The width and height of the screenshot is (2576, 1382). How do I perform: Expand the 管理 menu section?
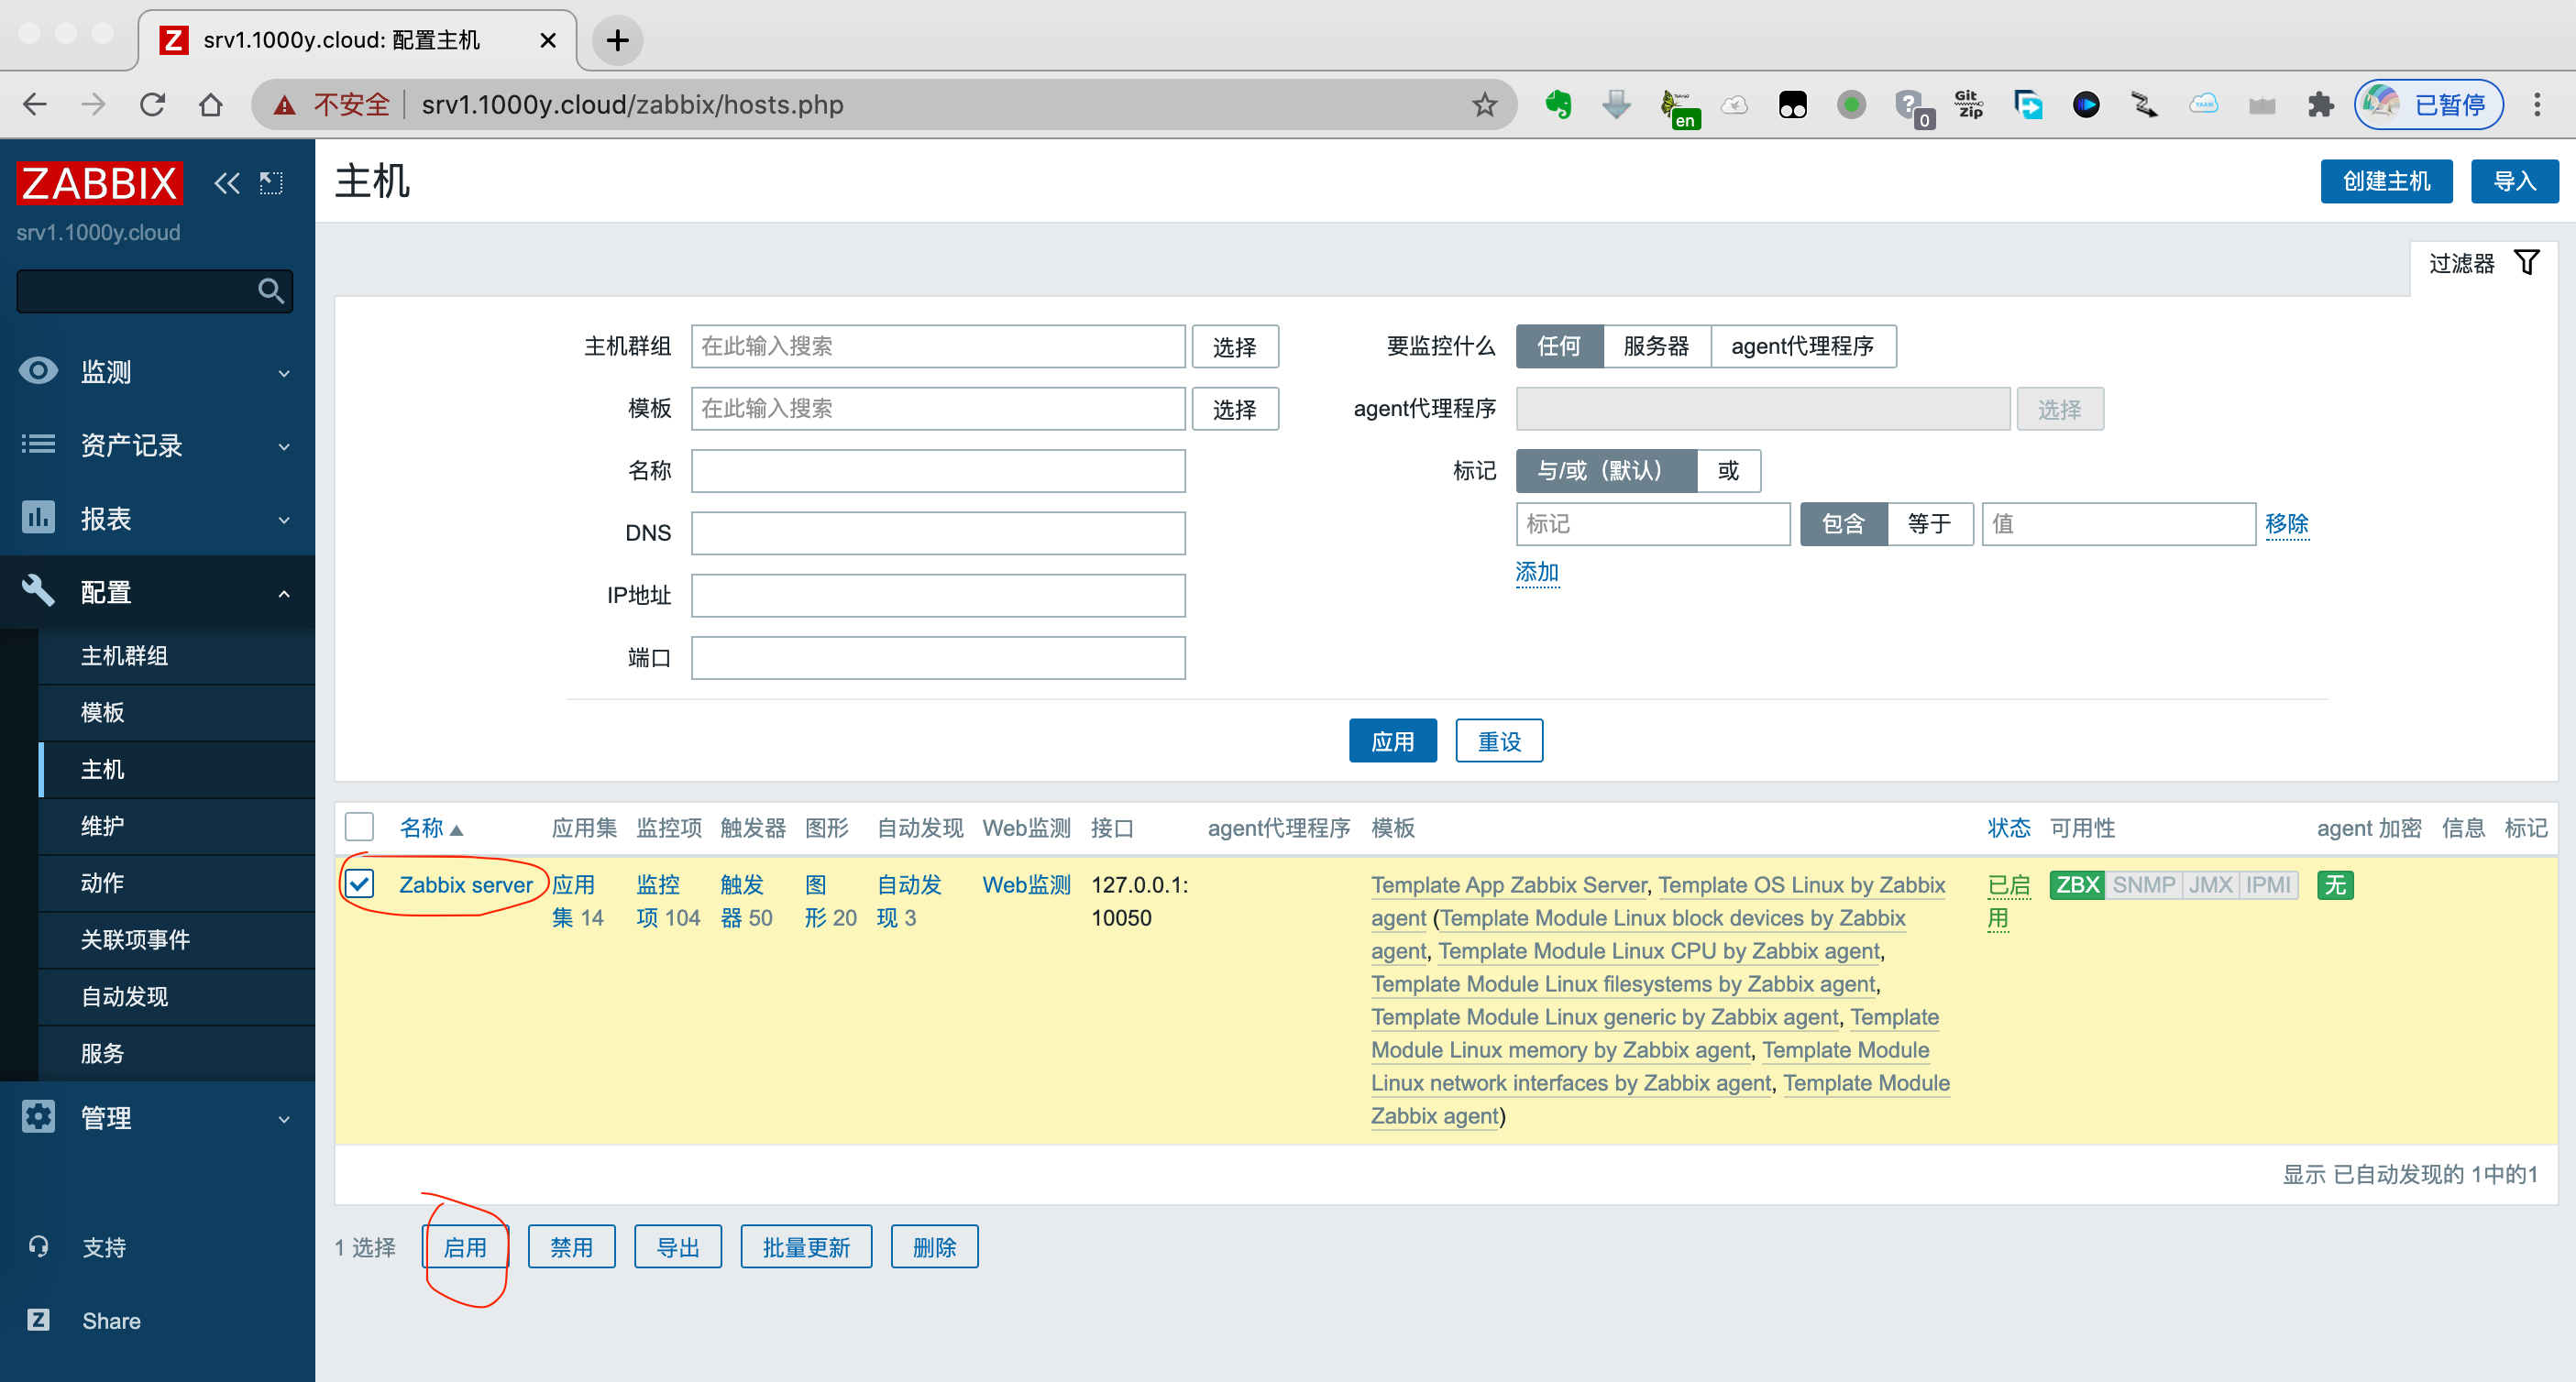coord(157,1118)
